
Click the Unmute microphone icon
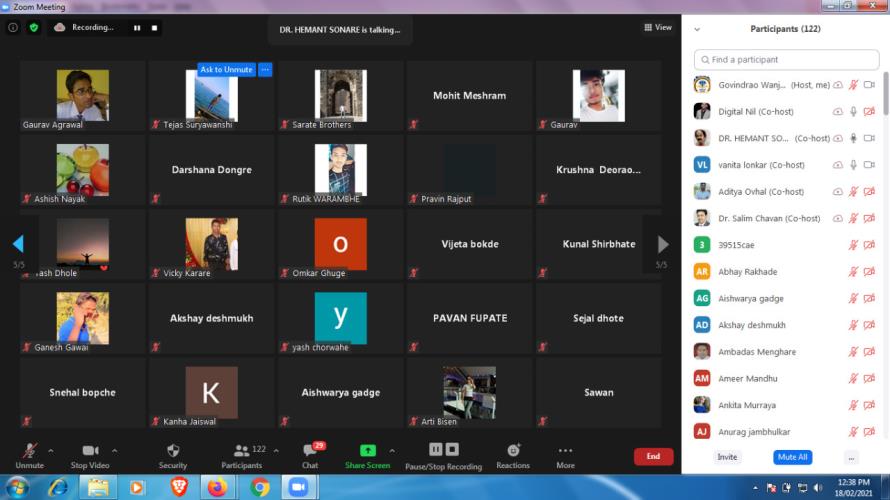click(x=30, y=450)
